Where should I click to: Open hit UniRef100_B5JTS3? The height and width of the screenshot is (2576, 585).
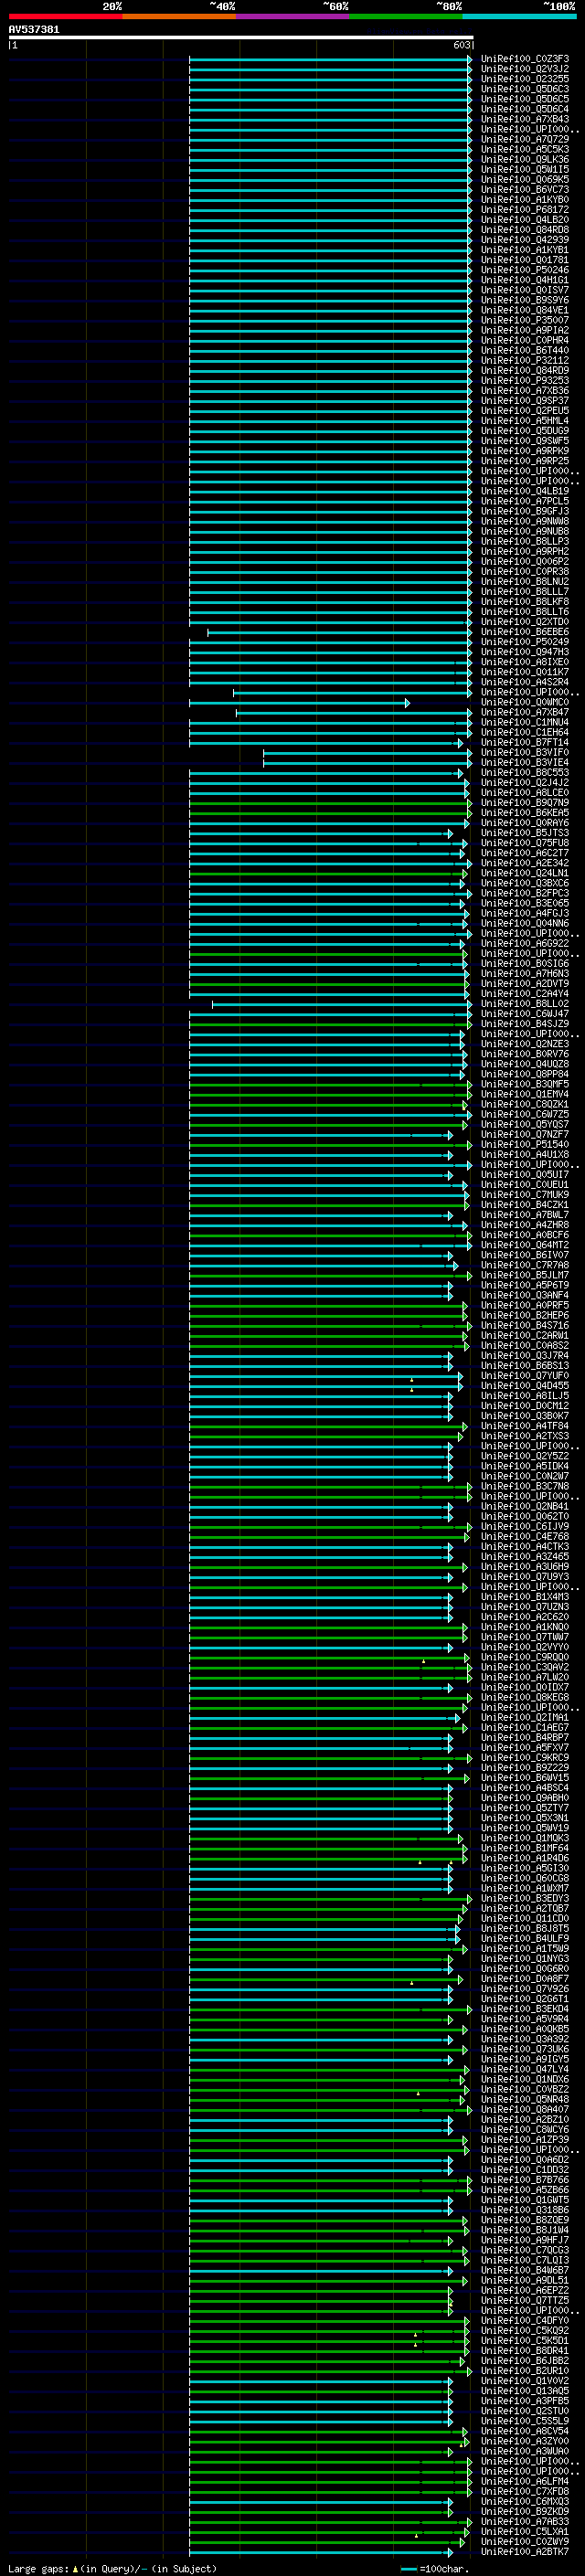point(525,832)
